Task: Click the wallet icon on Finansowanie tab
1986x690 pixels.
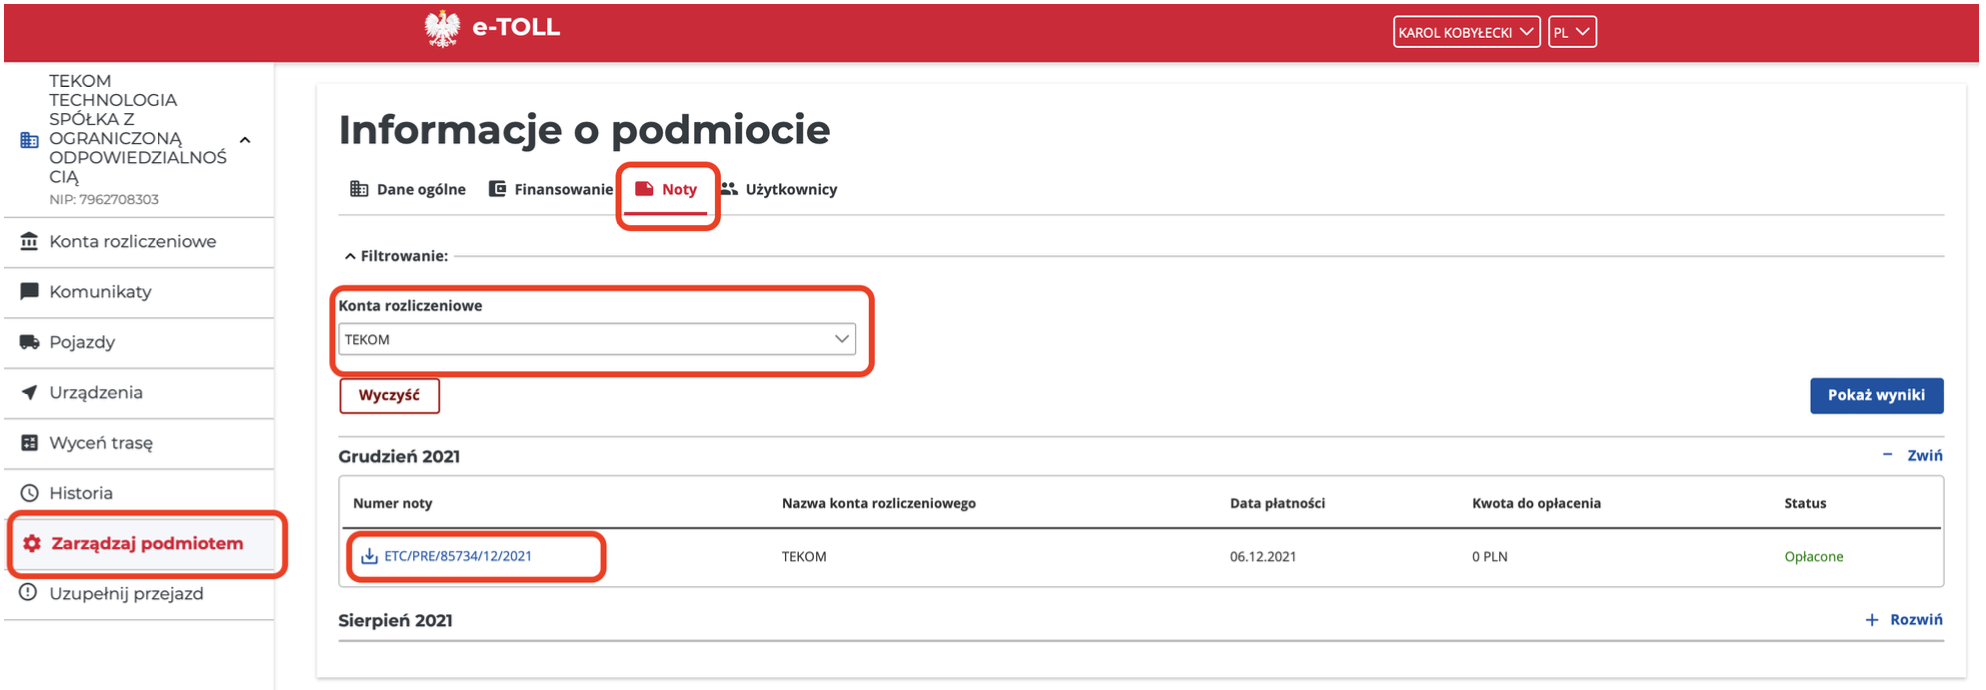Action: 497,189
